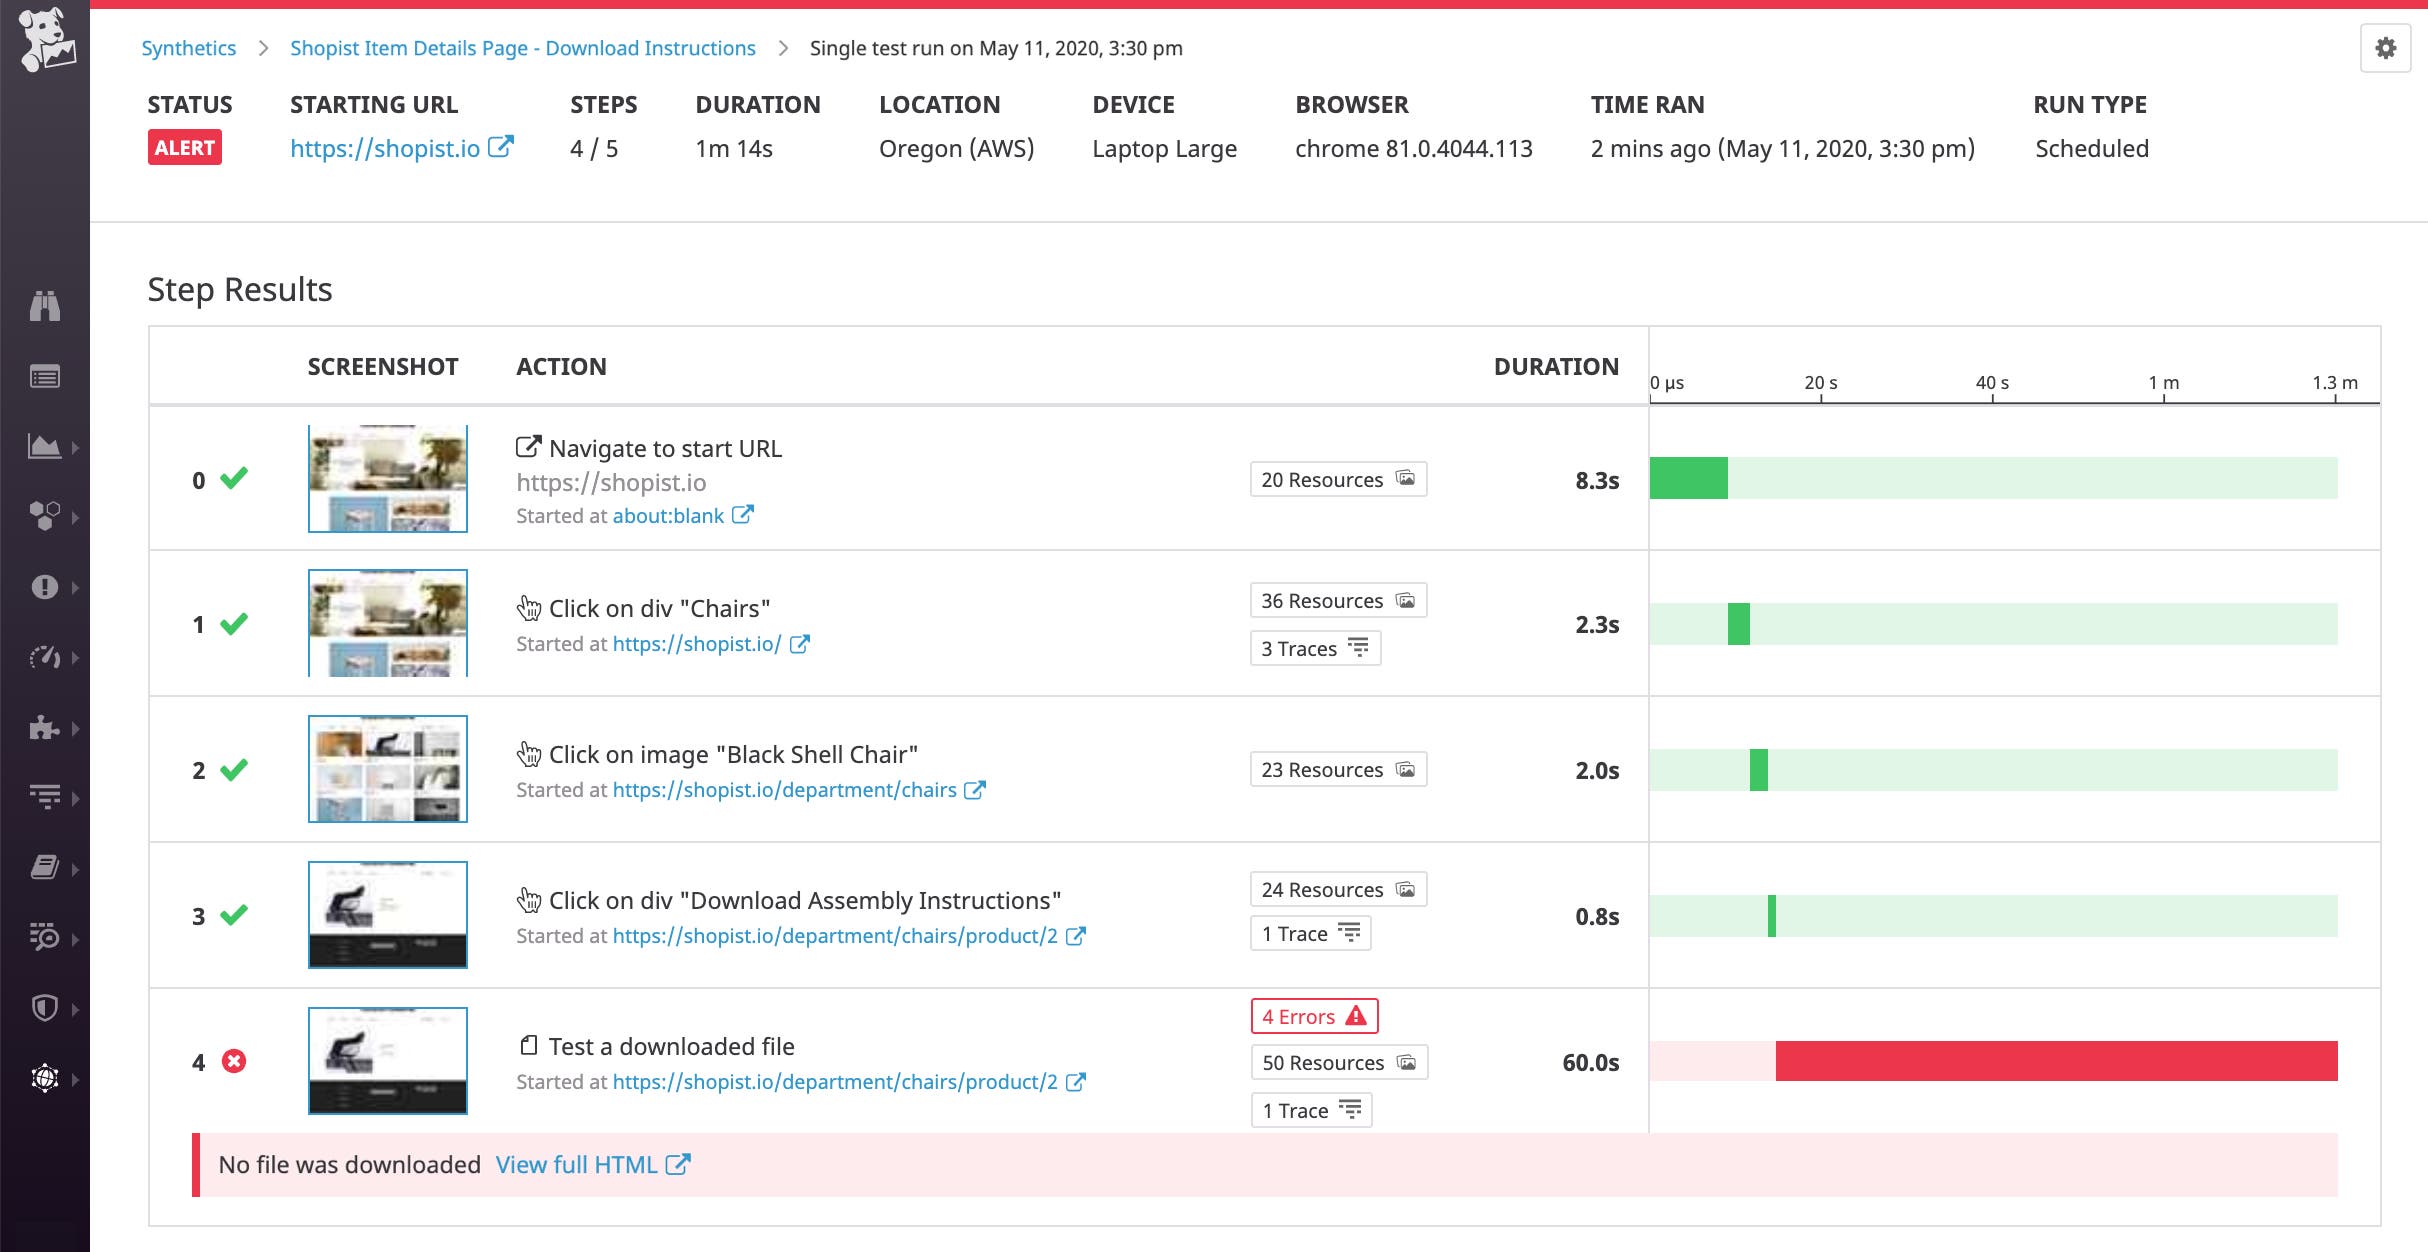The image size is (2428, 1252).
Task: Open the events list sidebar icon
Action: click(45, 377)
